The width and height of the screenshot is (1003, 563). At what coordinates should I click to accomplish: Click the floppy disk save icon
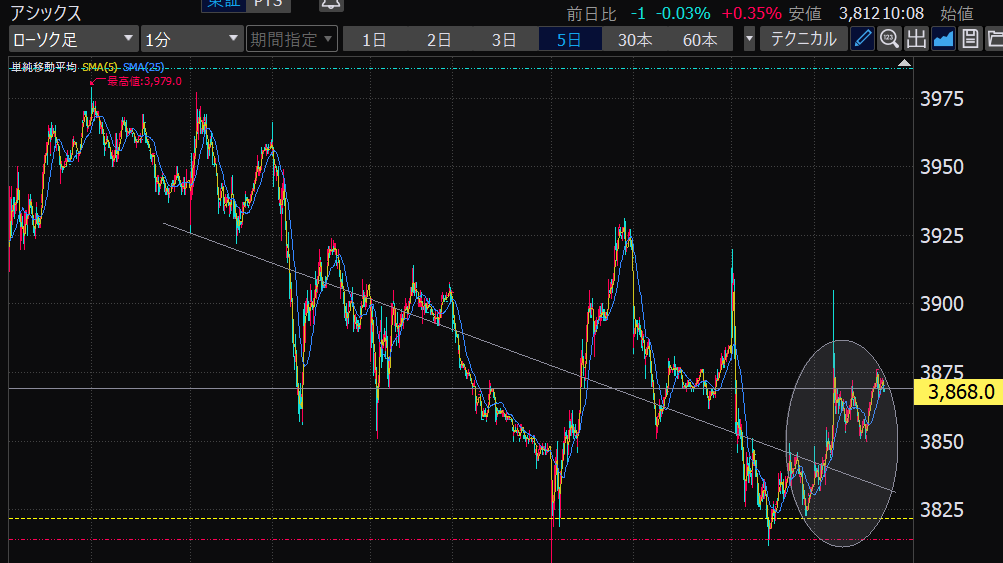969,40
